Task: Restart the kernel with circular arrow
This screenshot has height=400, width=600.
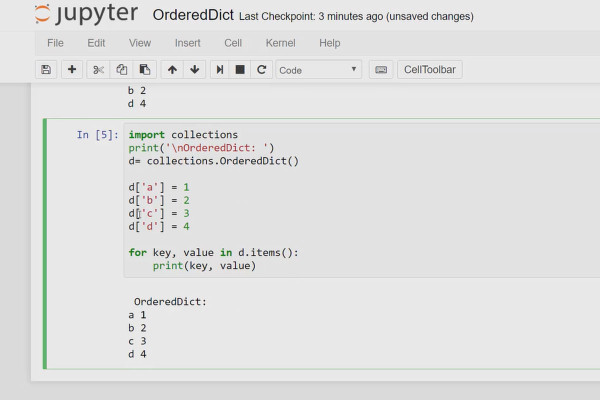Action: 262,70
